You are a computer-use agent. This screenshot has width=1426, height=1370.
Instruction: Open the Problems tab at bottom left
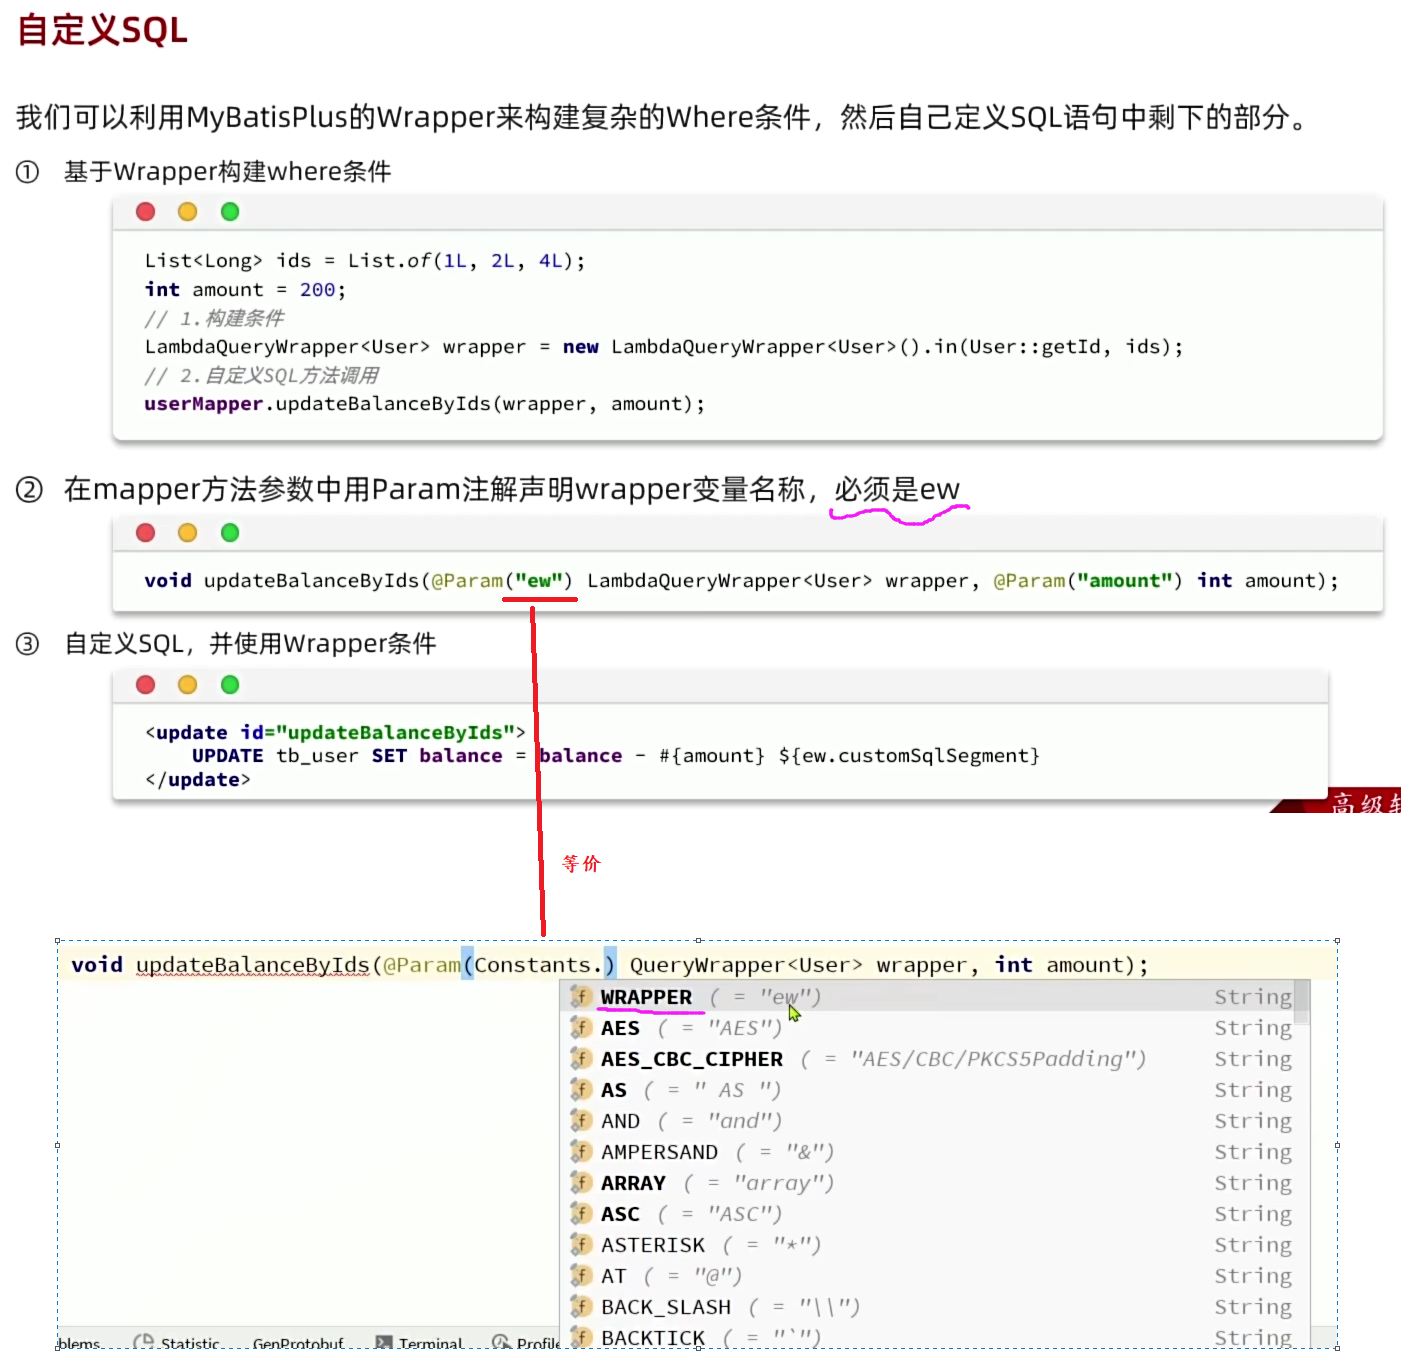click(x=80, y=1343)
